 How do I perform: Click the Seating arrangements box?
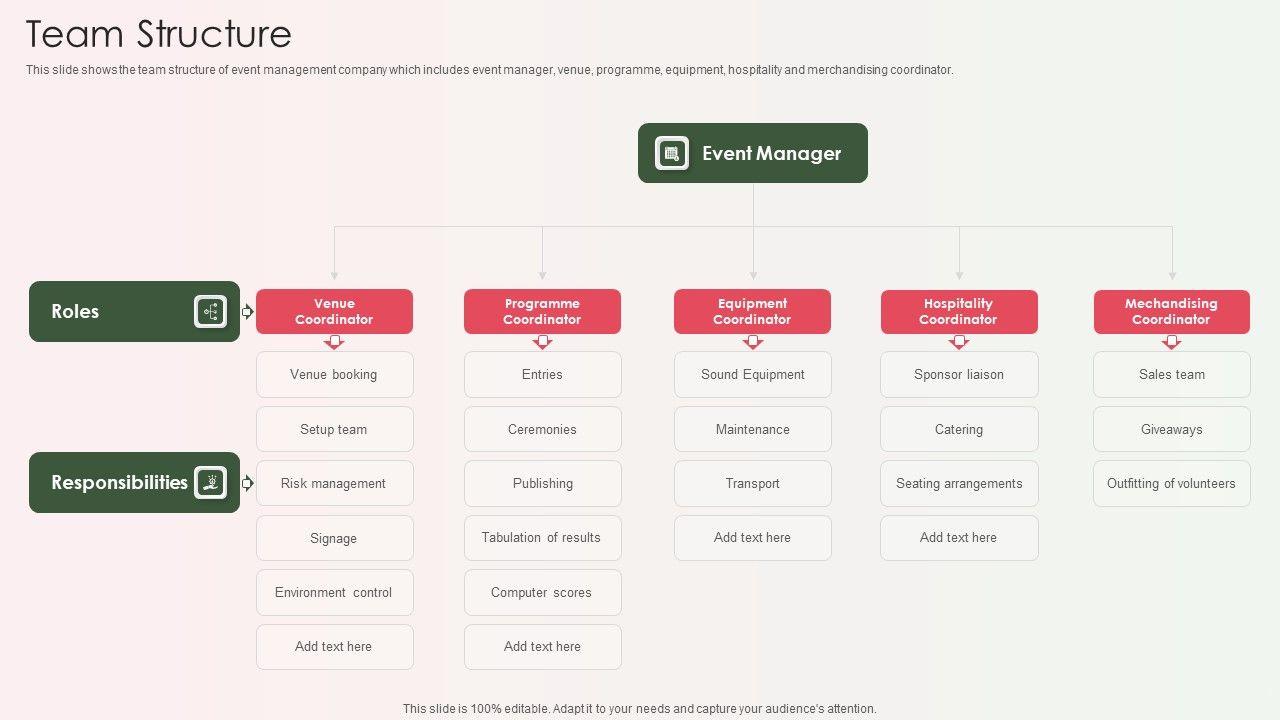coord(959,483)
